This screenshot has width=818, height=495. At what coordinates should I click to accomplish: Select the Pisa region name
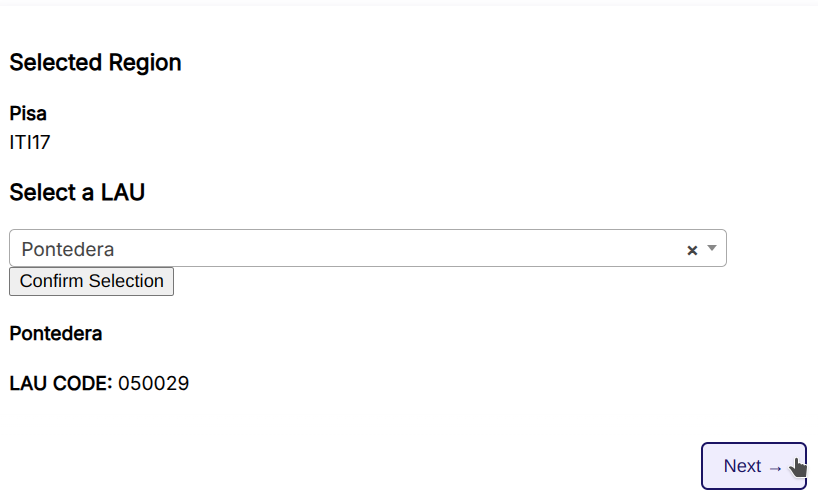pyautogui.click(x=28, y=114)
